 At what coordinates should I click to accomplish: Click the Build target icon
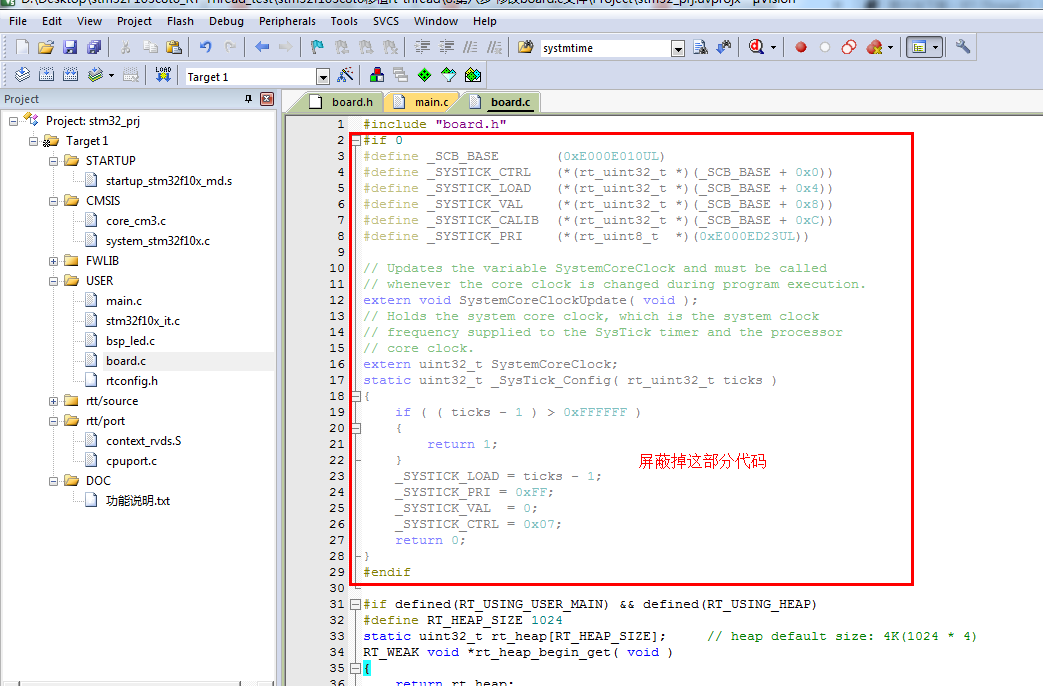45,74
